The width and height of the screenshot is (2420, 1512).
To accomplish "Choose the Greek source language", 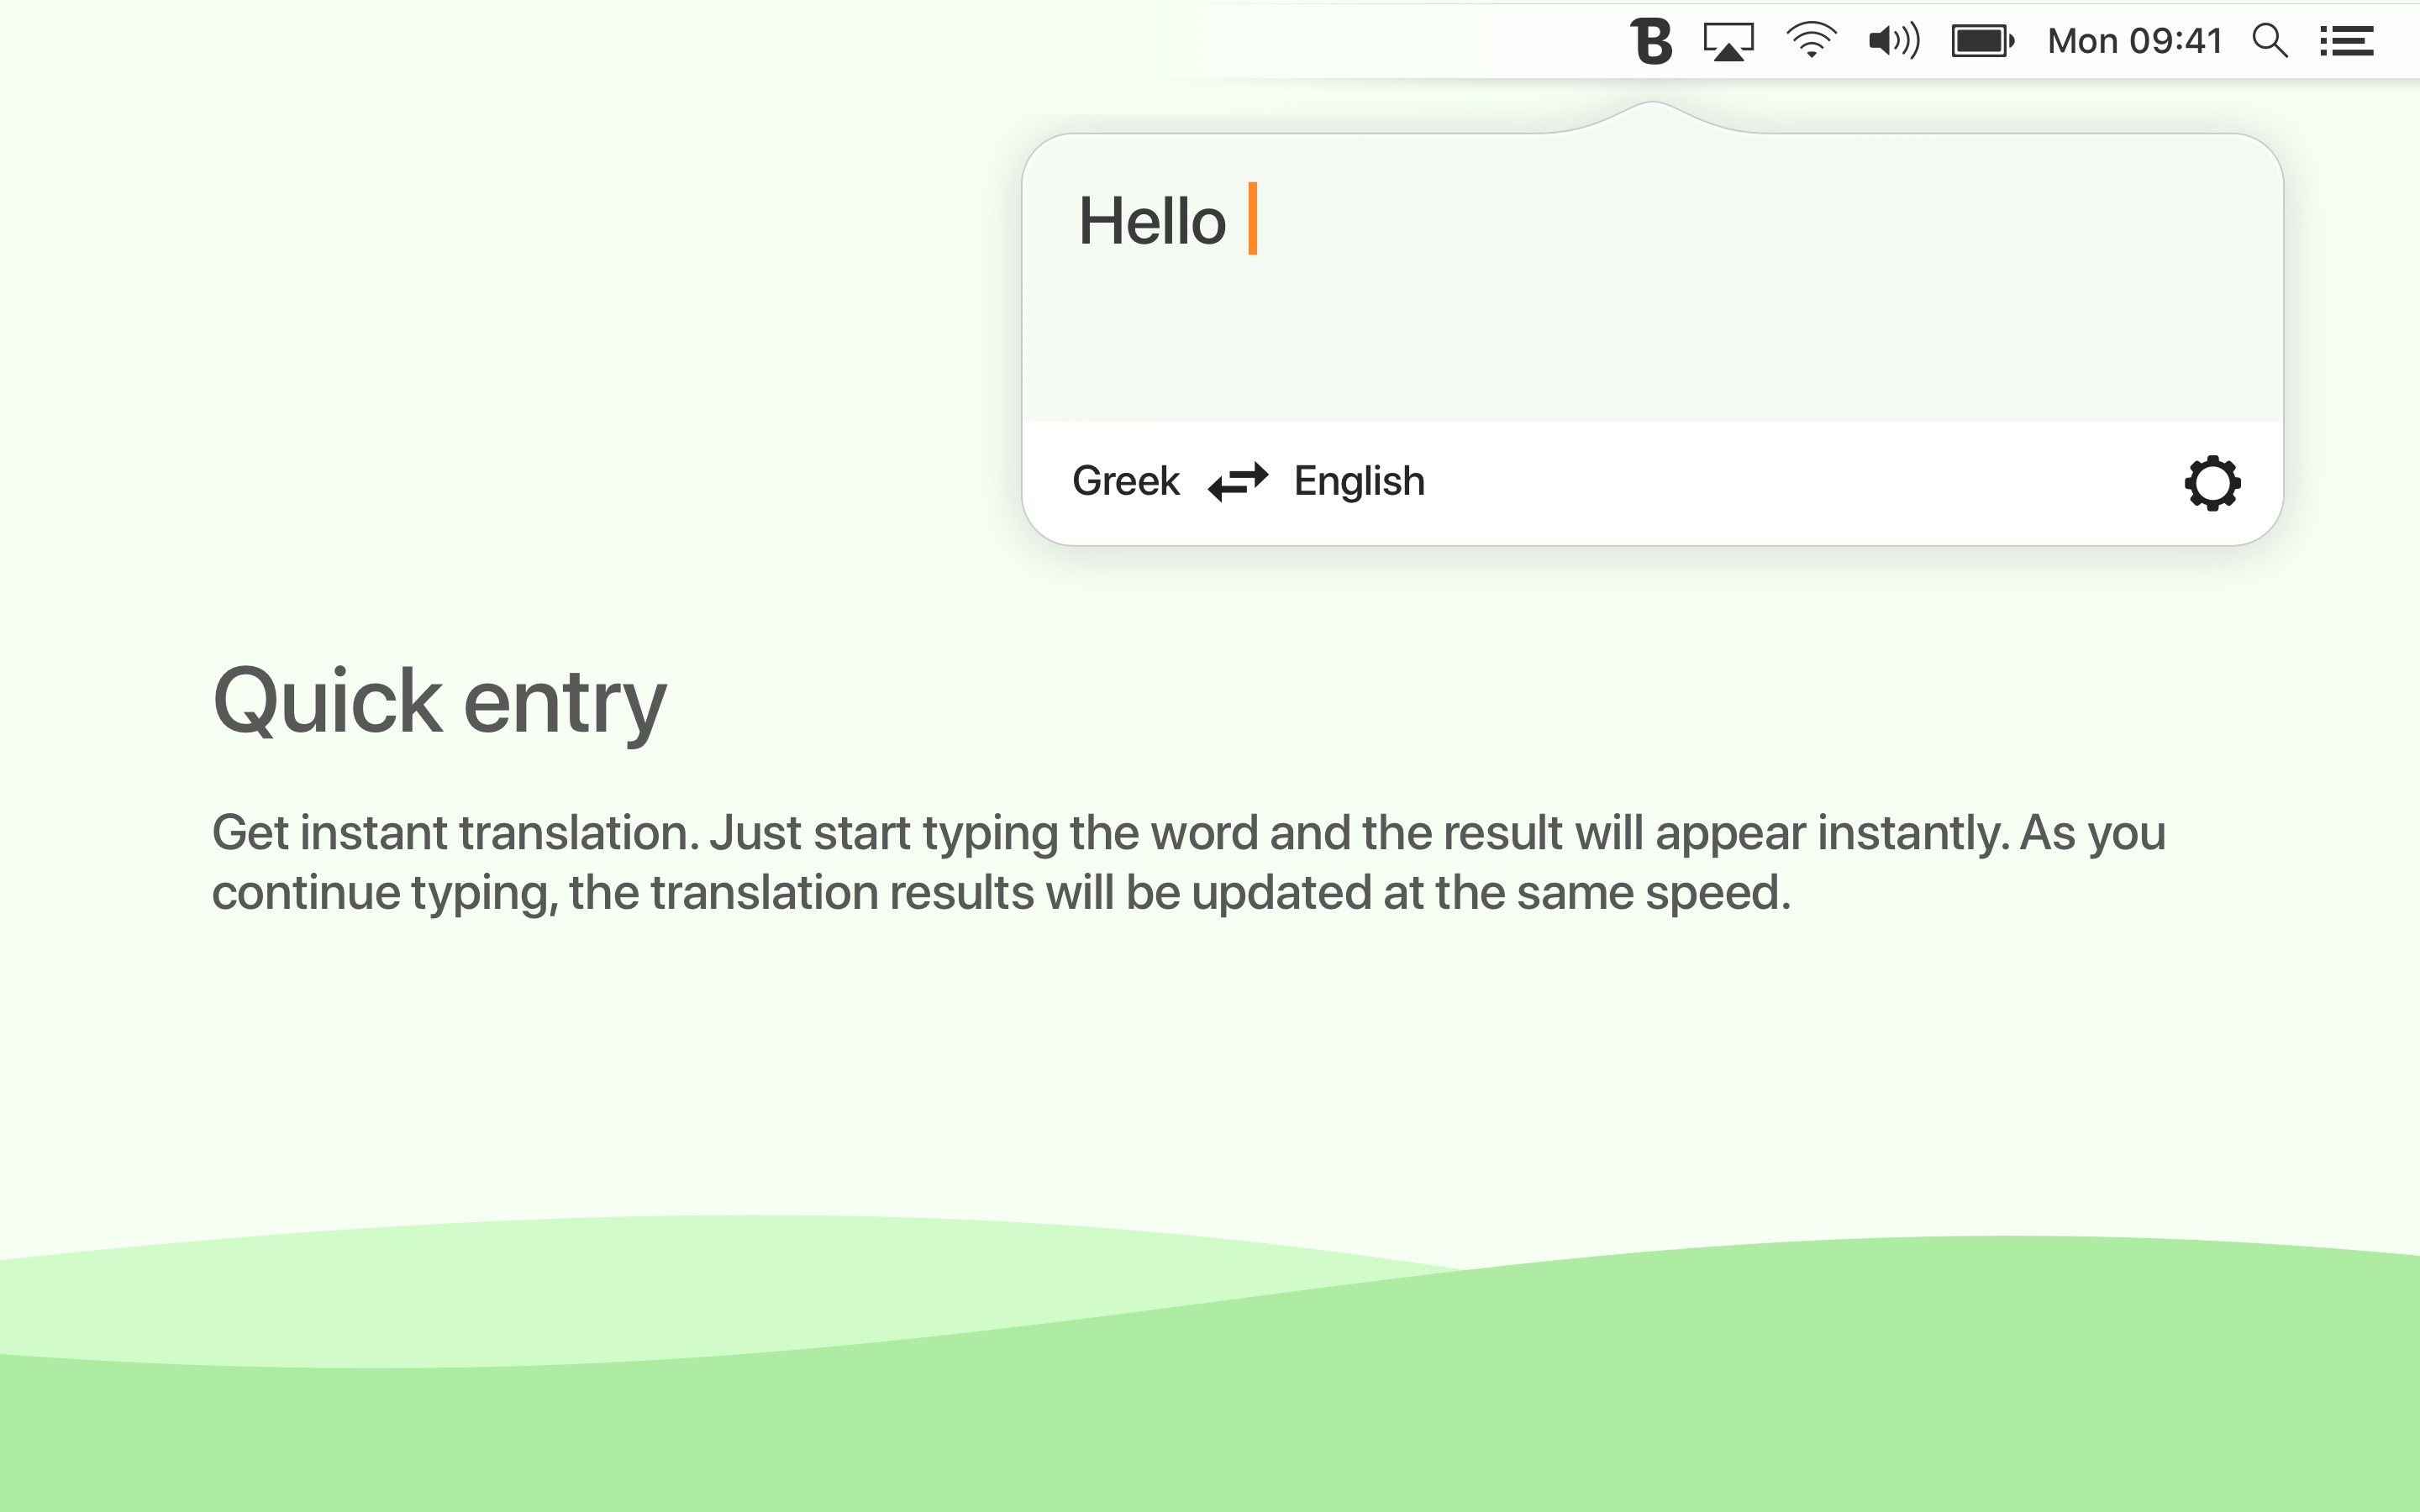I will [x=1126, y=481].
